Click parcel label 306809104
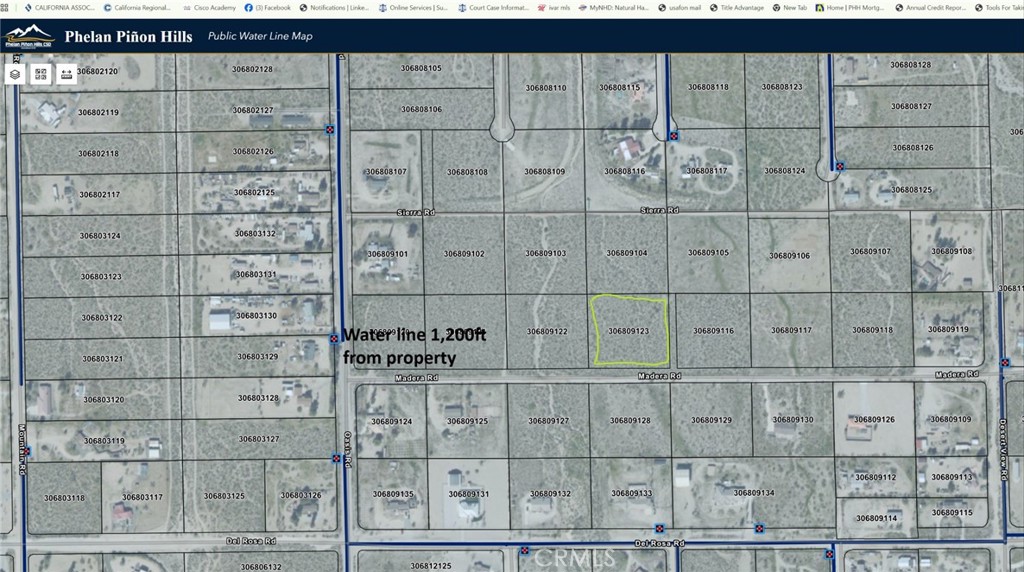 (x=627, y=253)
